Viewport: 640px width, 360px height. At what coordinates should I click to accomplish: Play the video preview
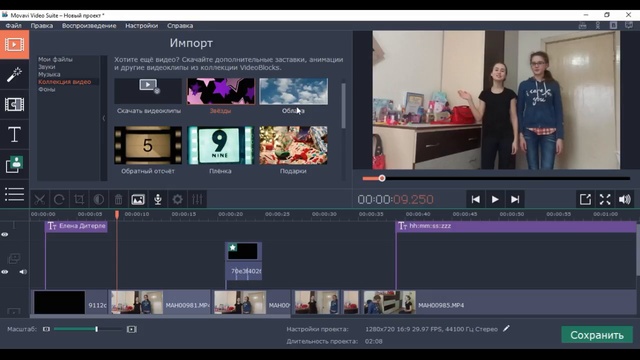(x=495, y=200)
